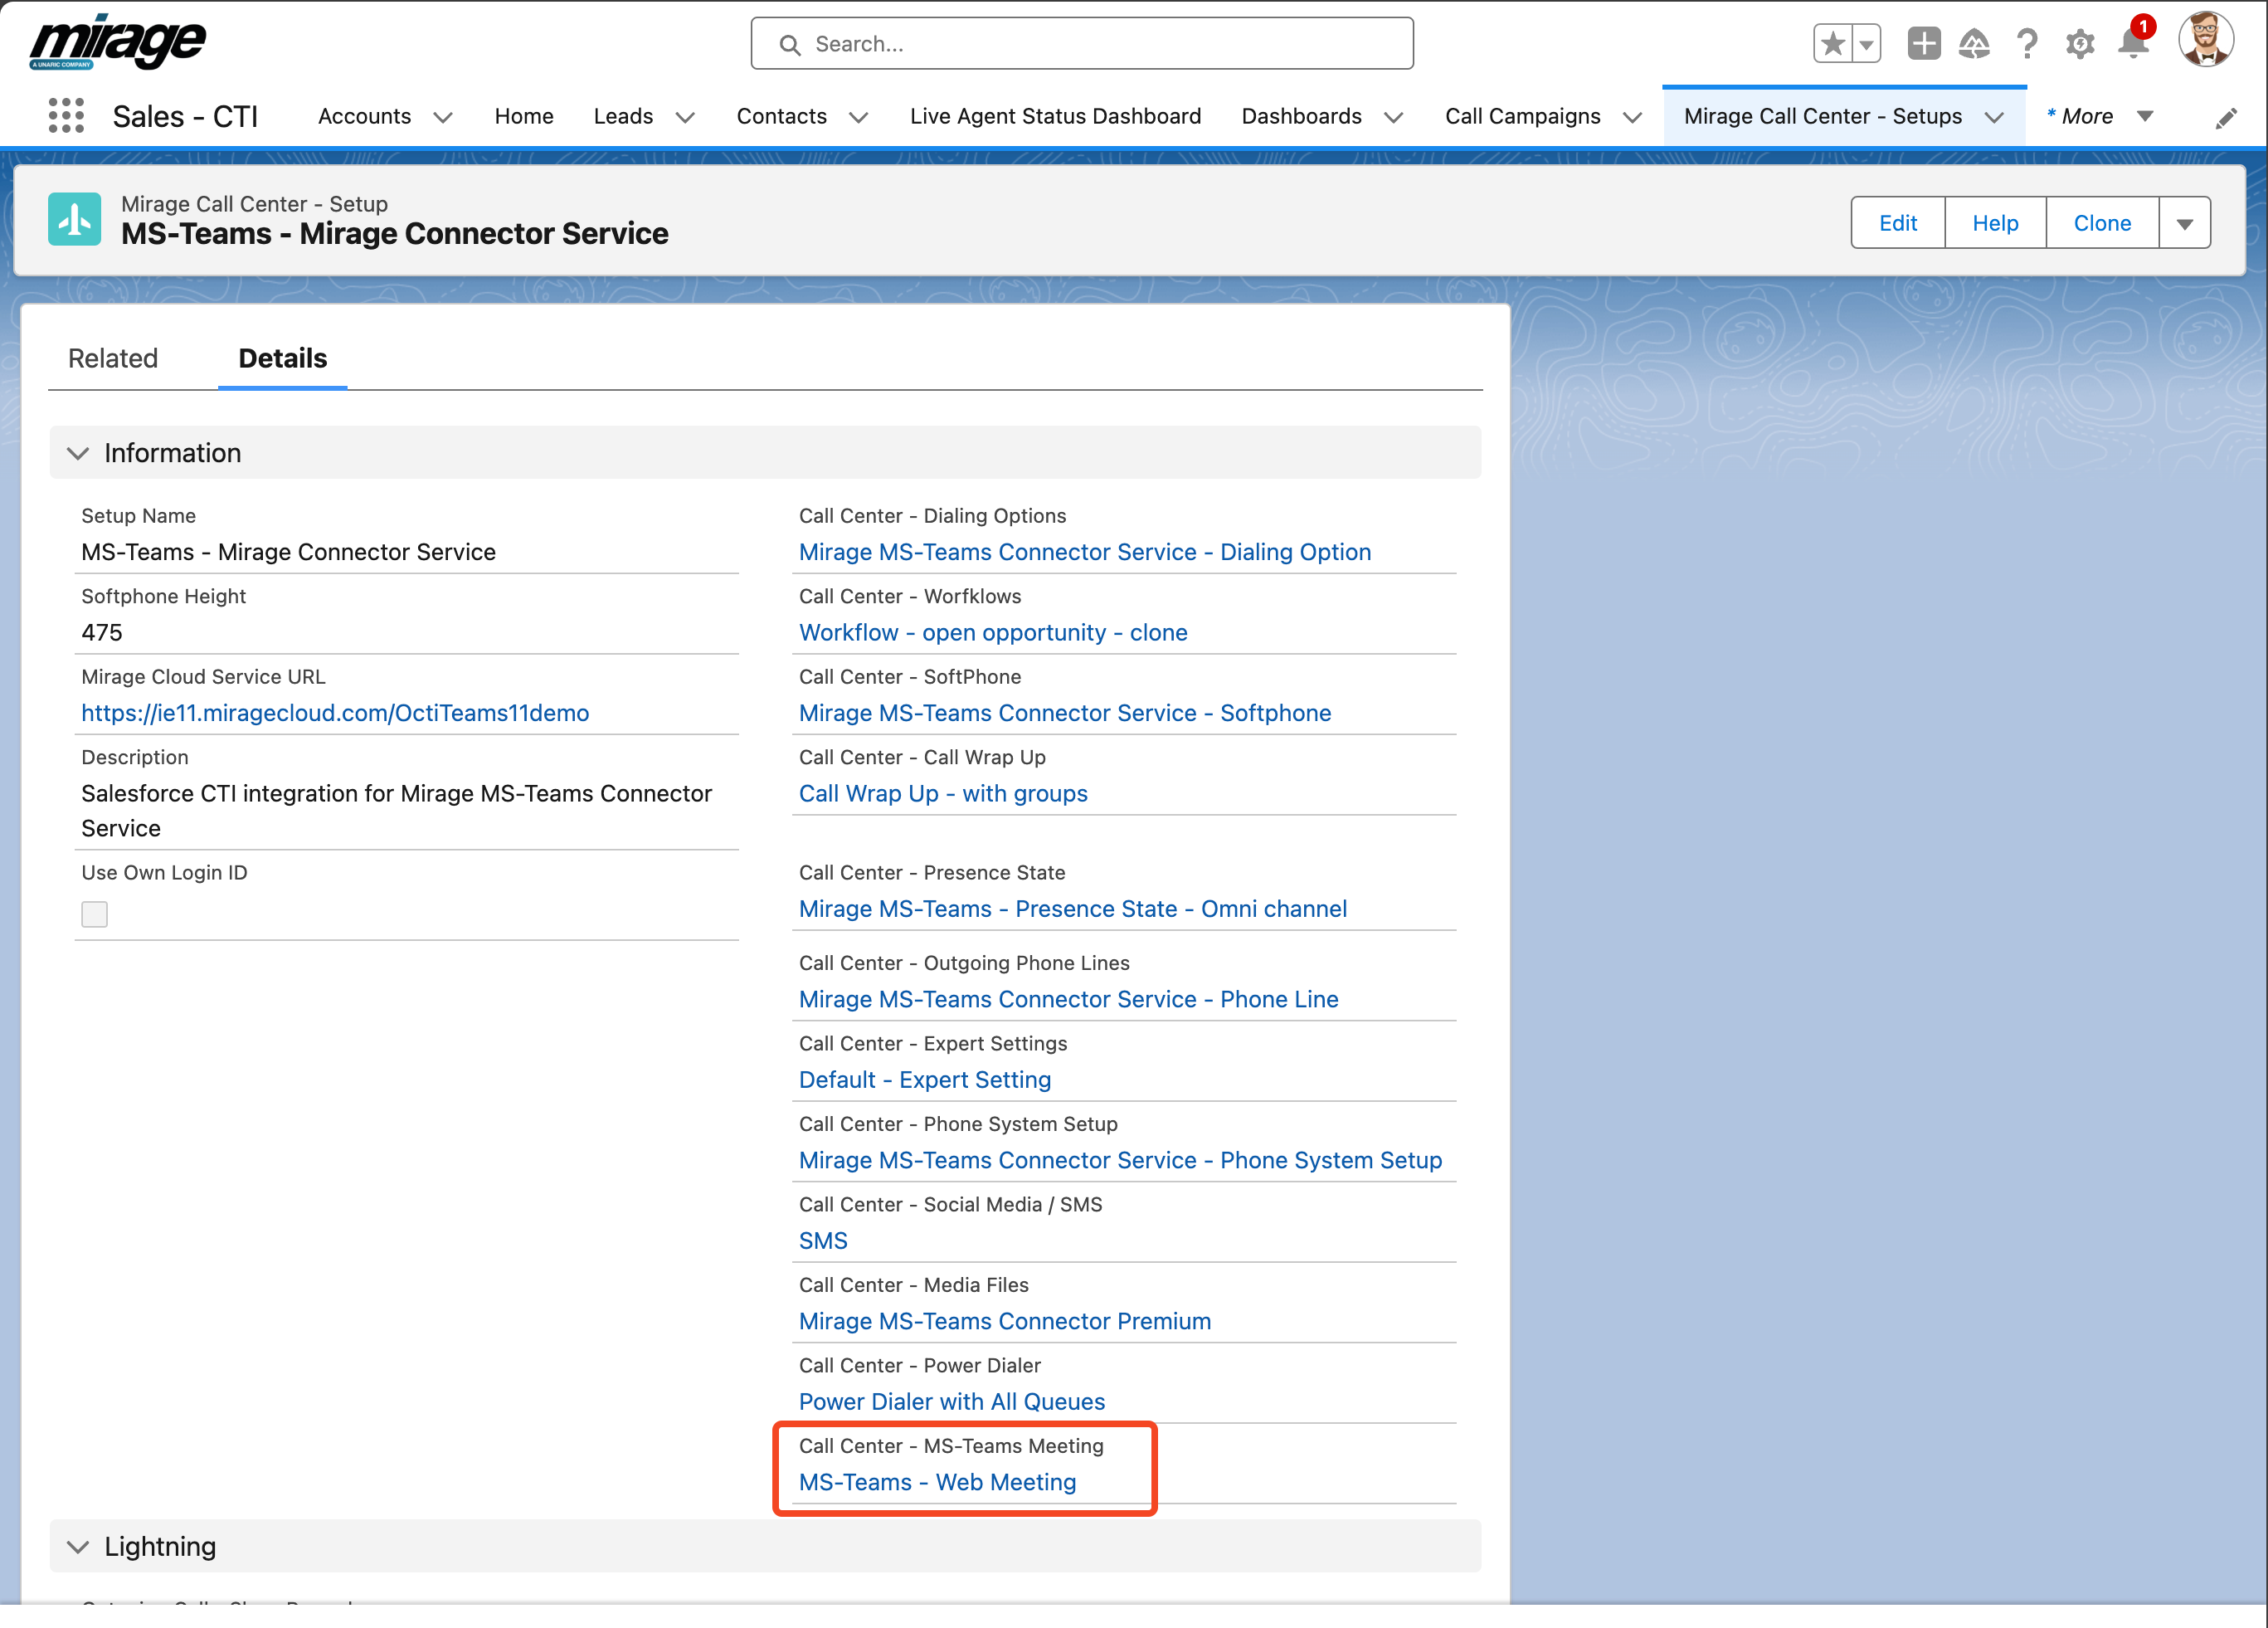
Task: Open Mirage MS-Teams Connector Service - Softphone link
Action: [1065, 713]
